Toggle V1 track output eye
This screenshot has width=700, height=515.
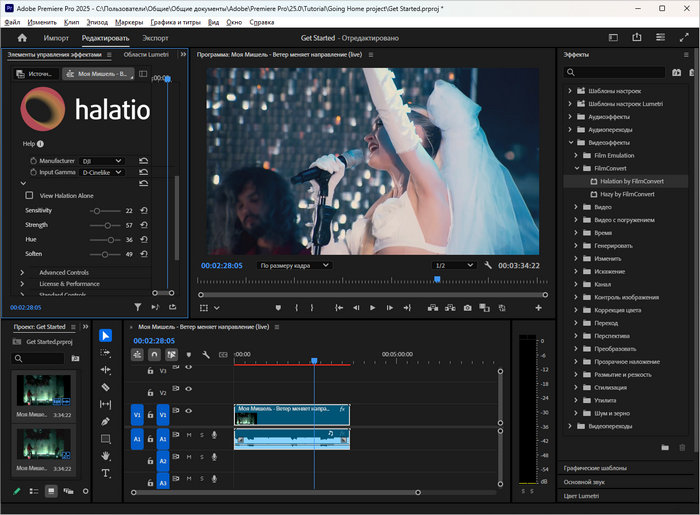tap(189, 411)
